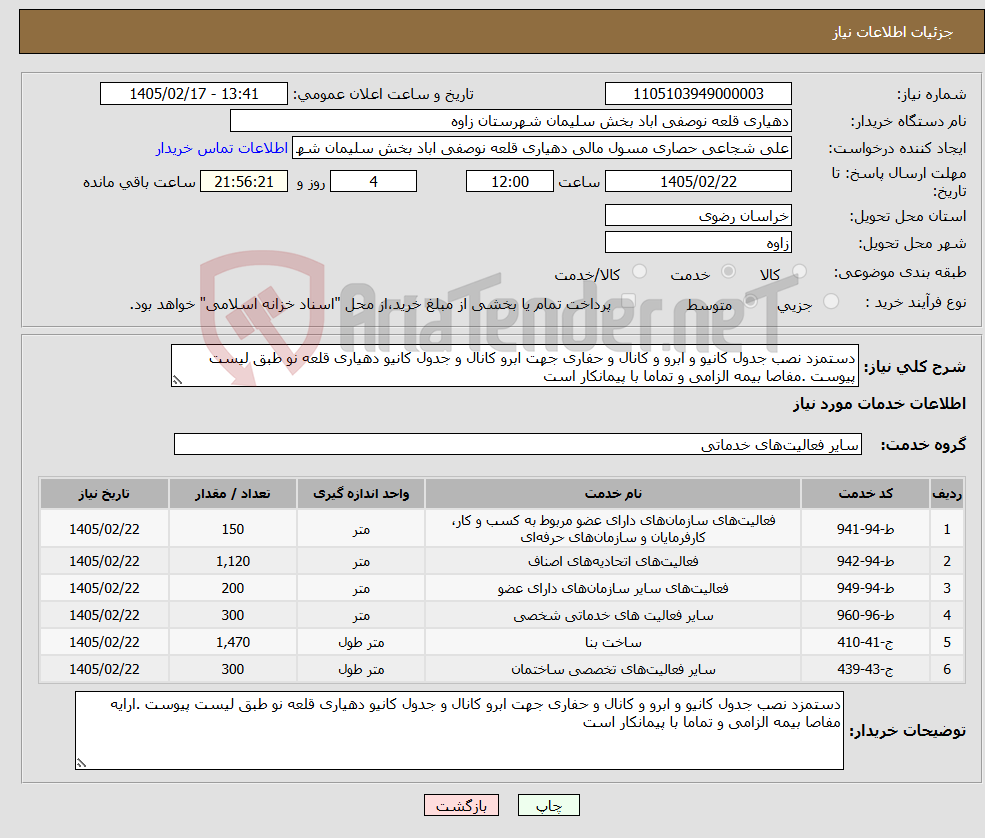
Task: Select the خدمت radio button
Action: pos(728,271)
